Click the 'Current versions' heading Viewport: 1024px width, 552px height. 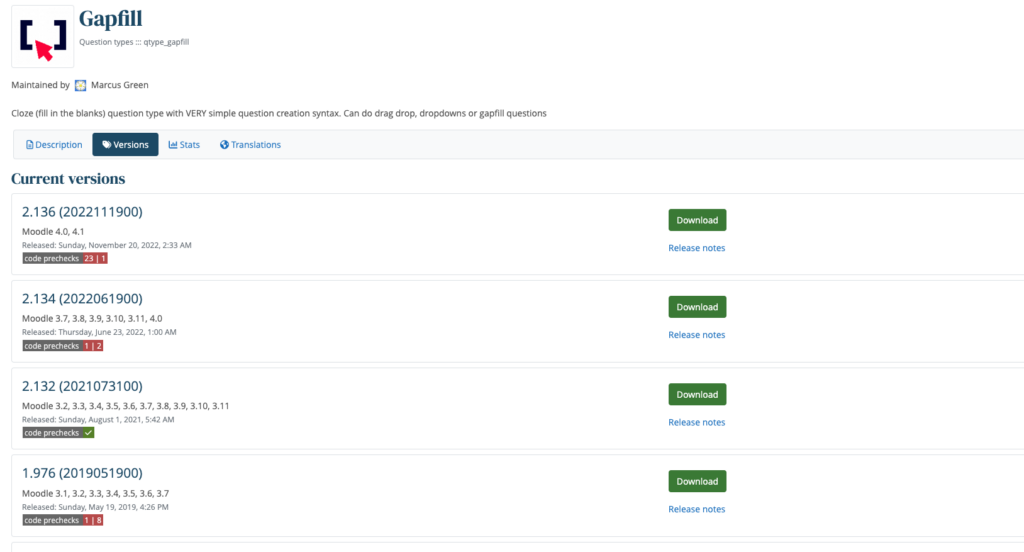point(68,179)
